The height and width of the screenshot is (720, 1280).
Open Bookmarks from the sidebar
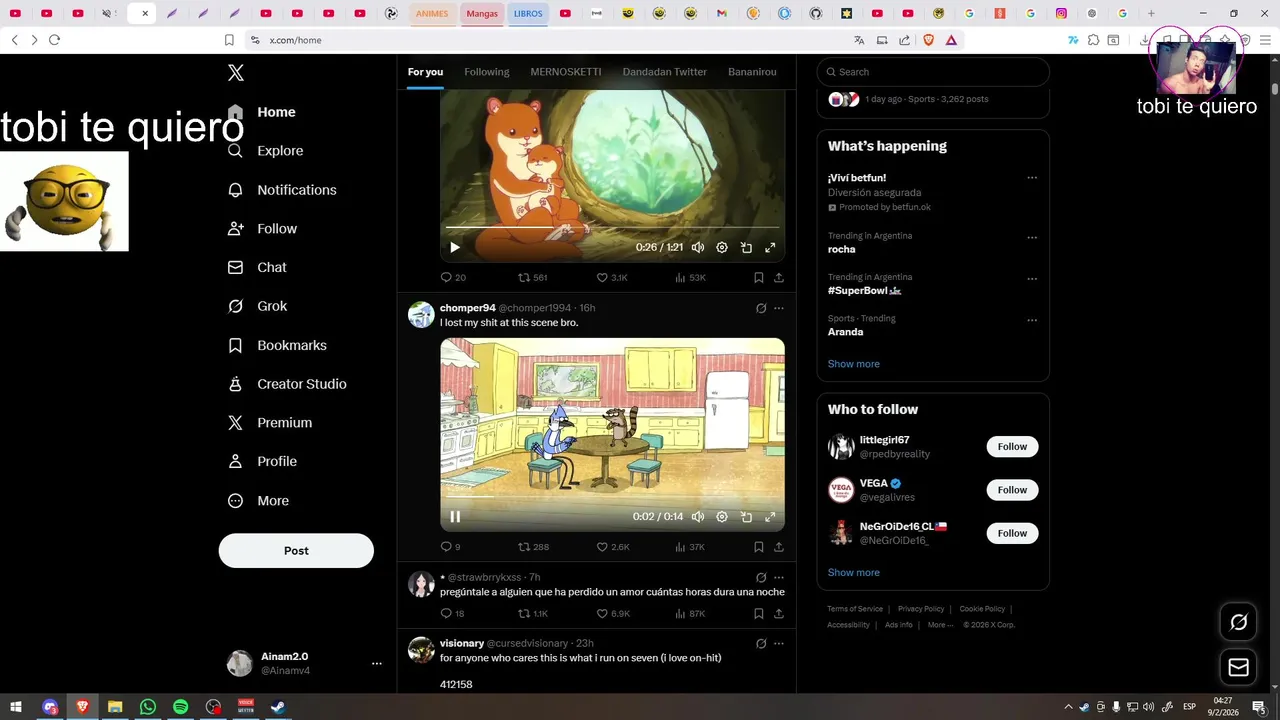[277, 345]
